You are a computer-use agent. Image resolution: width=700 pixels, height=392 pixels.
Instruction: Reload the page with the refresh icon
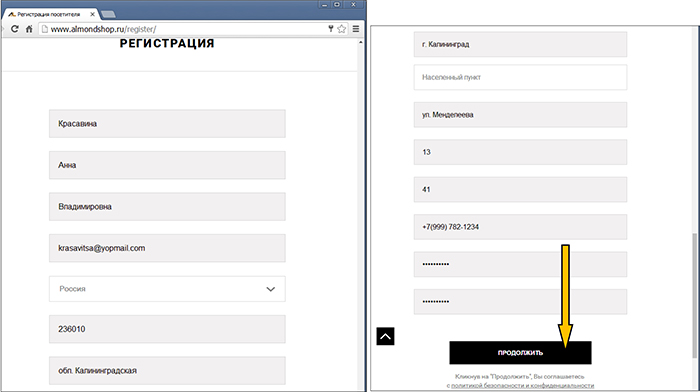[15, 29]
